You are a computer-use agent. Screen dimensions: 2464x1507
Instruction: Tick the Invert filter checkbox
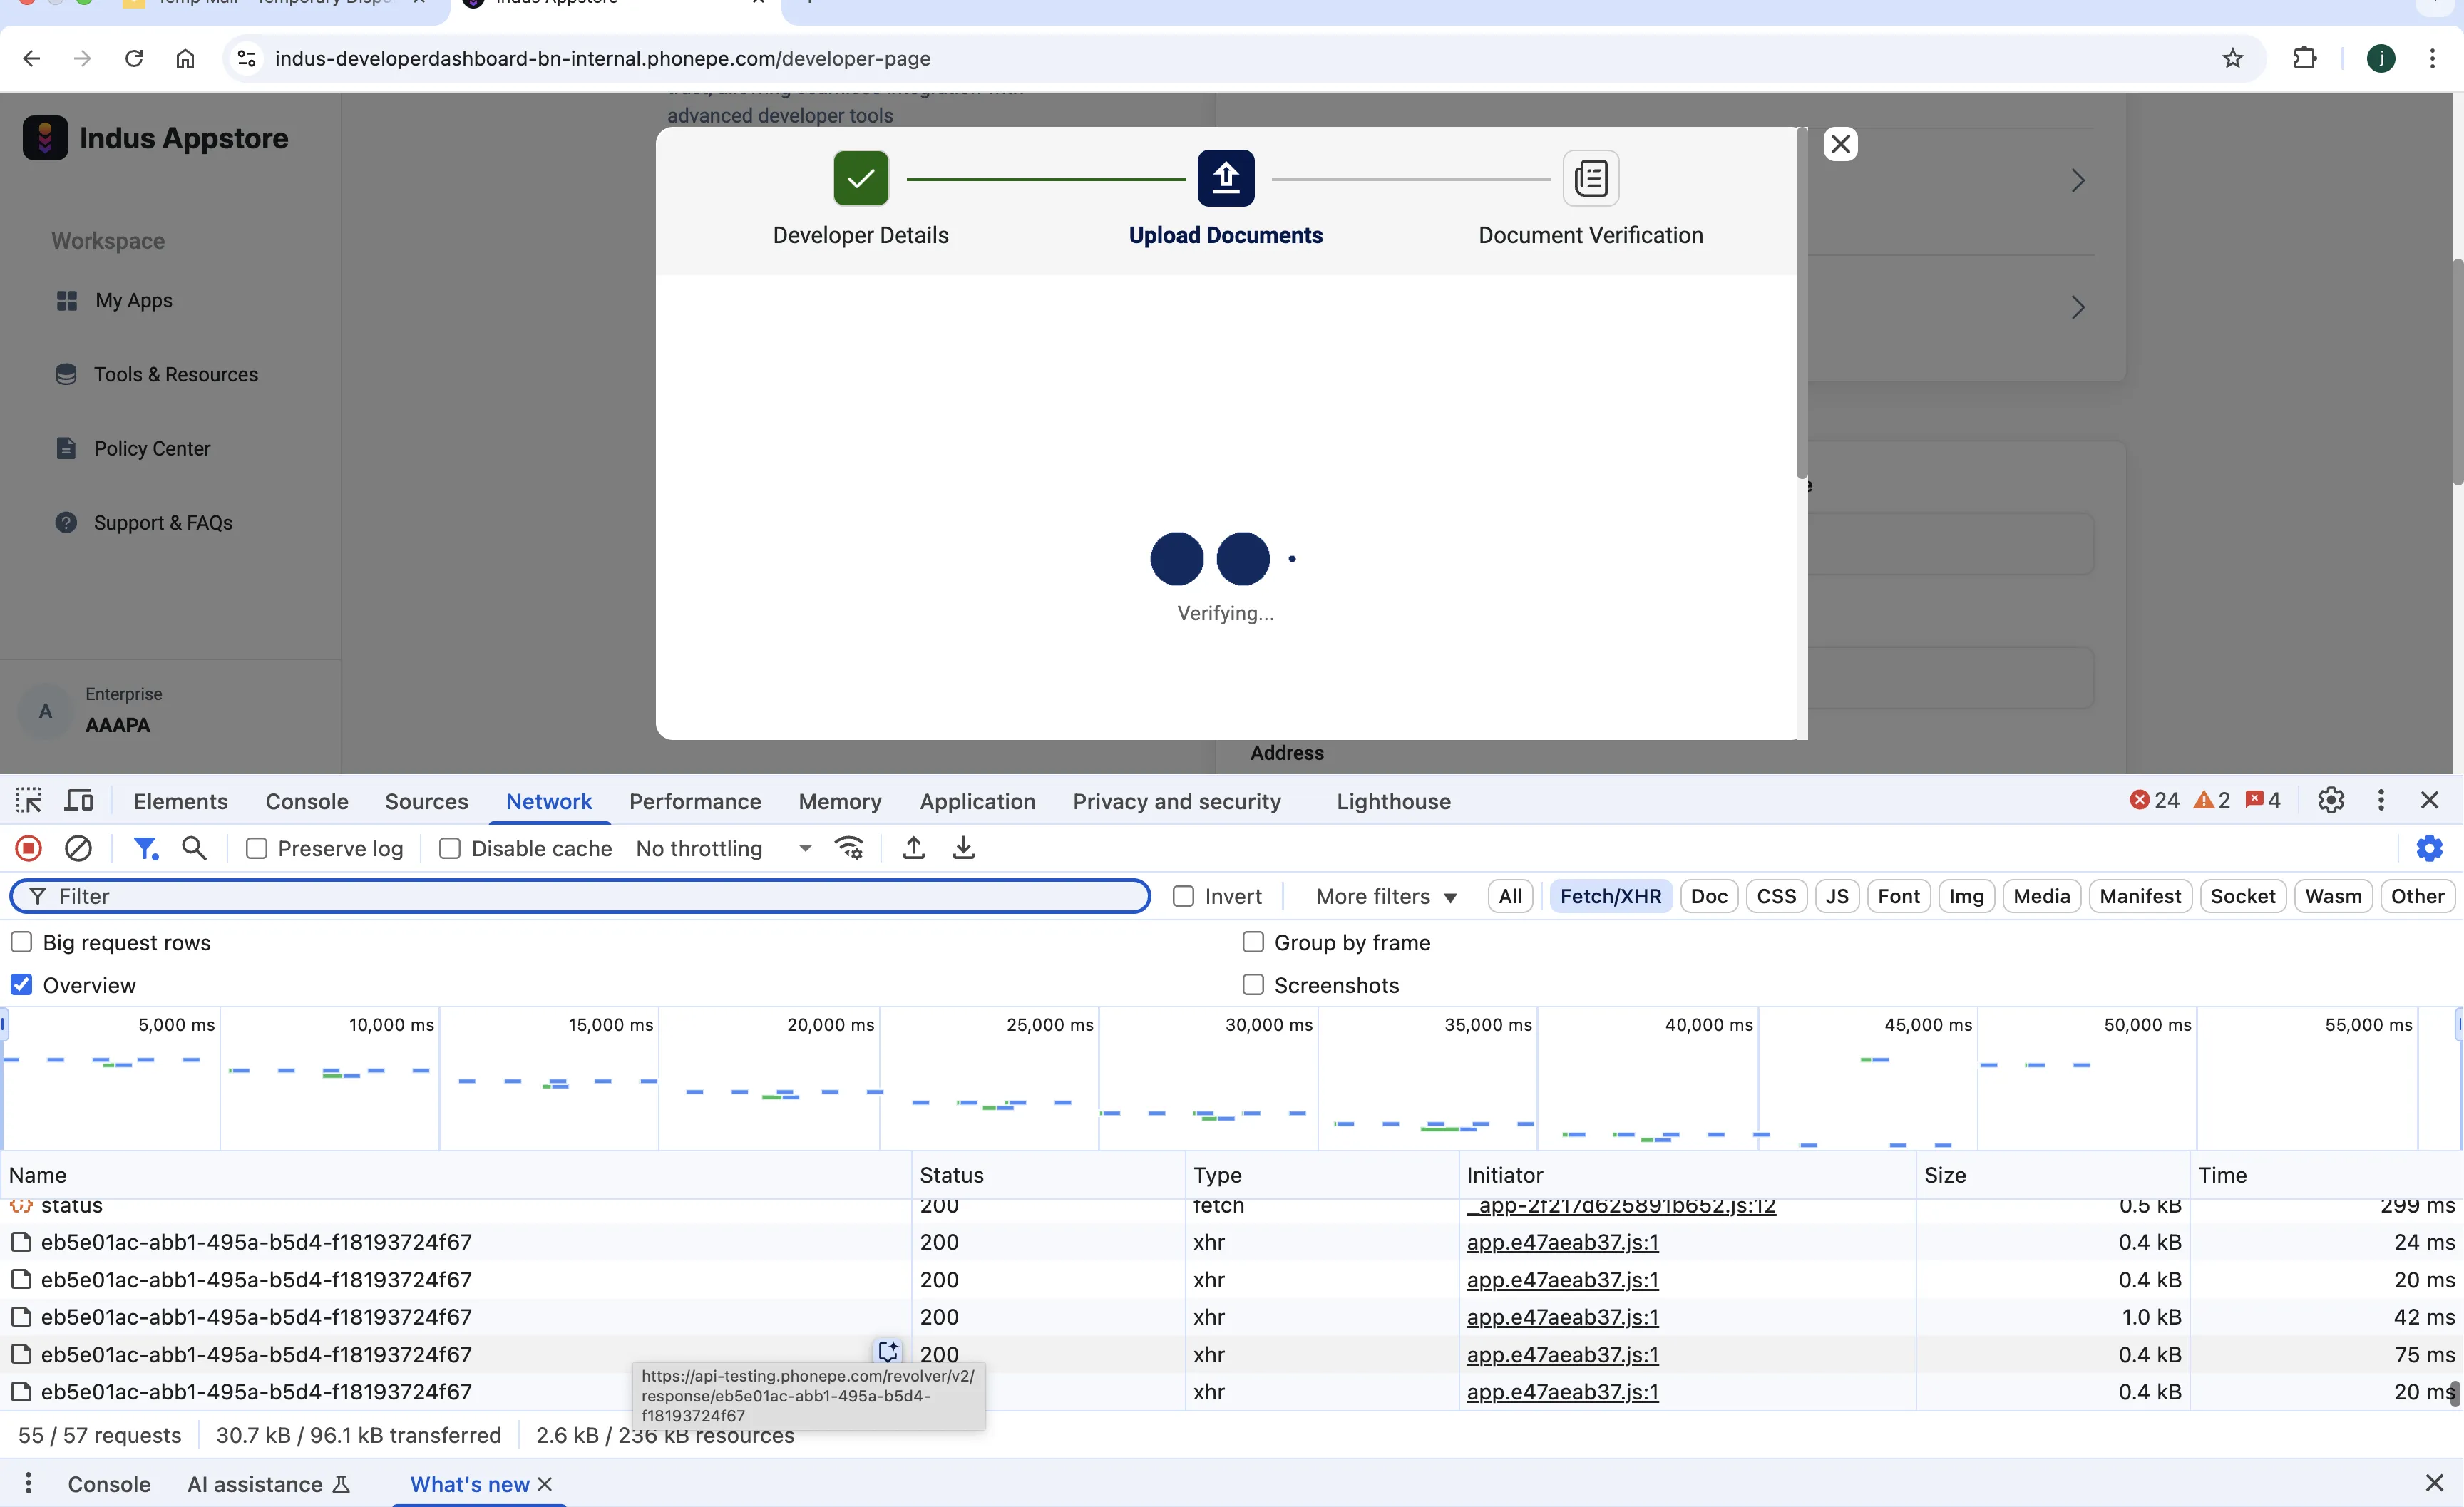coord(1183,896)
